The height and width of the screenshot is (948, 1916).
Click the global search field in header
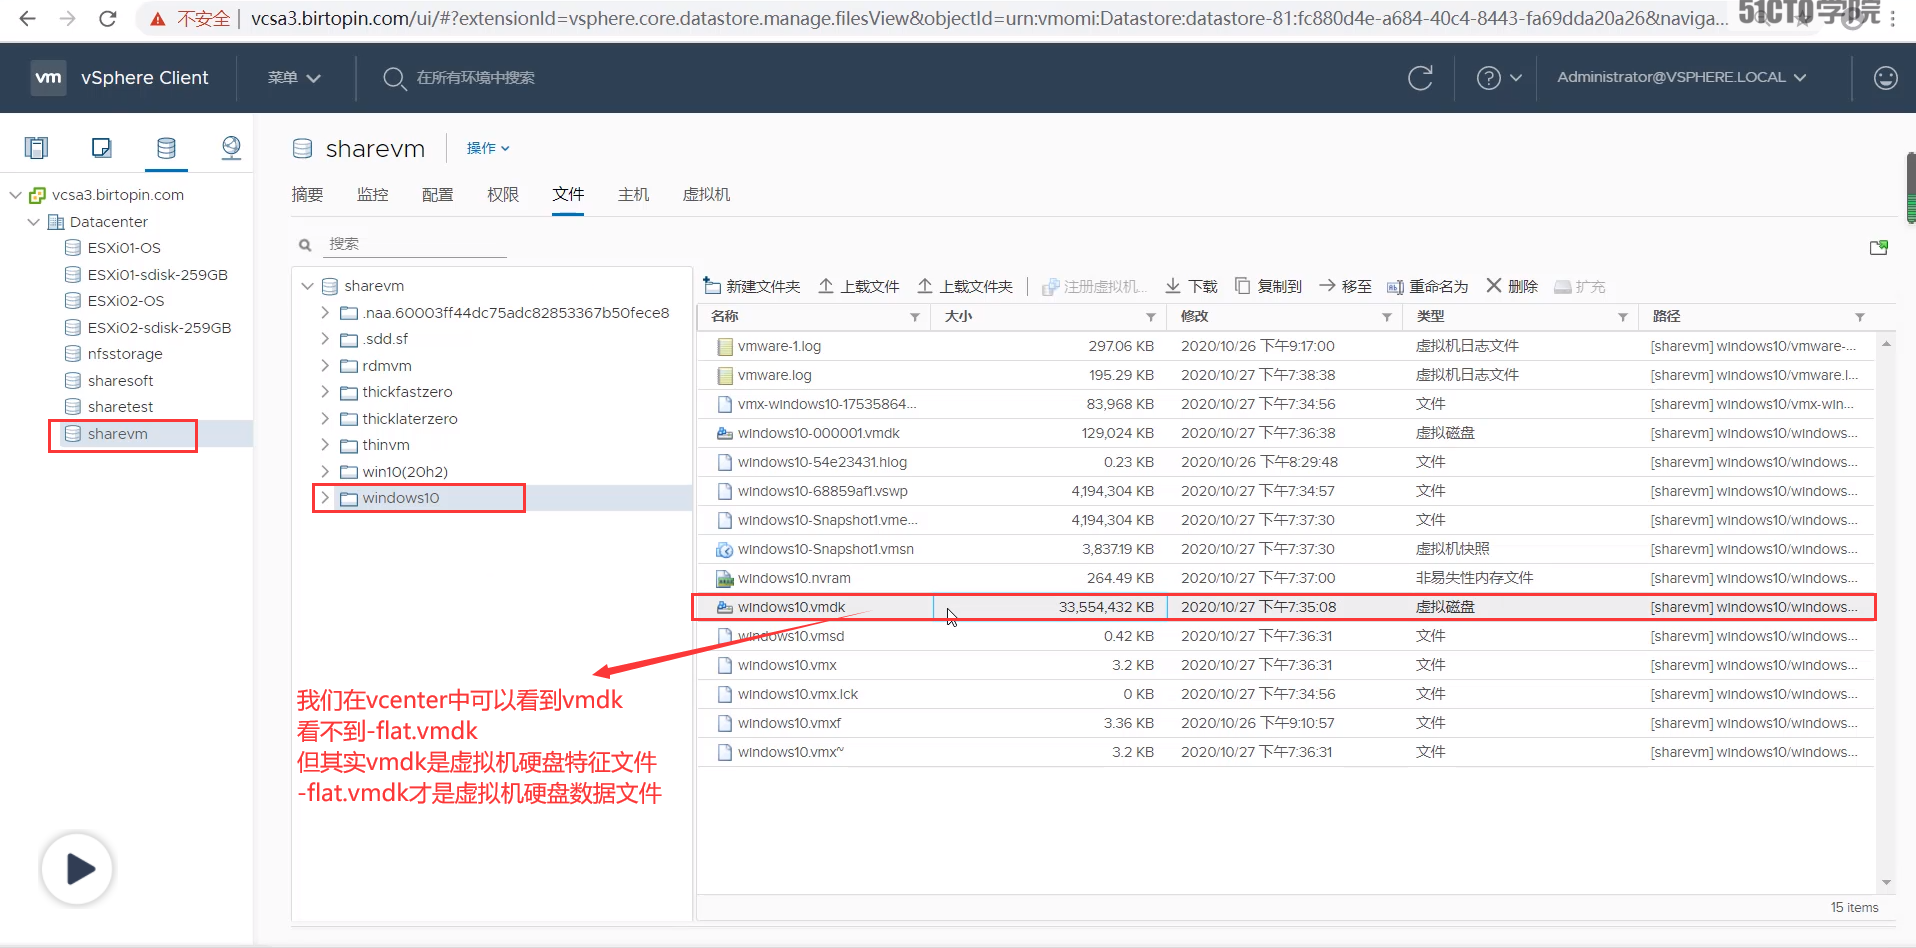point(476,78)
